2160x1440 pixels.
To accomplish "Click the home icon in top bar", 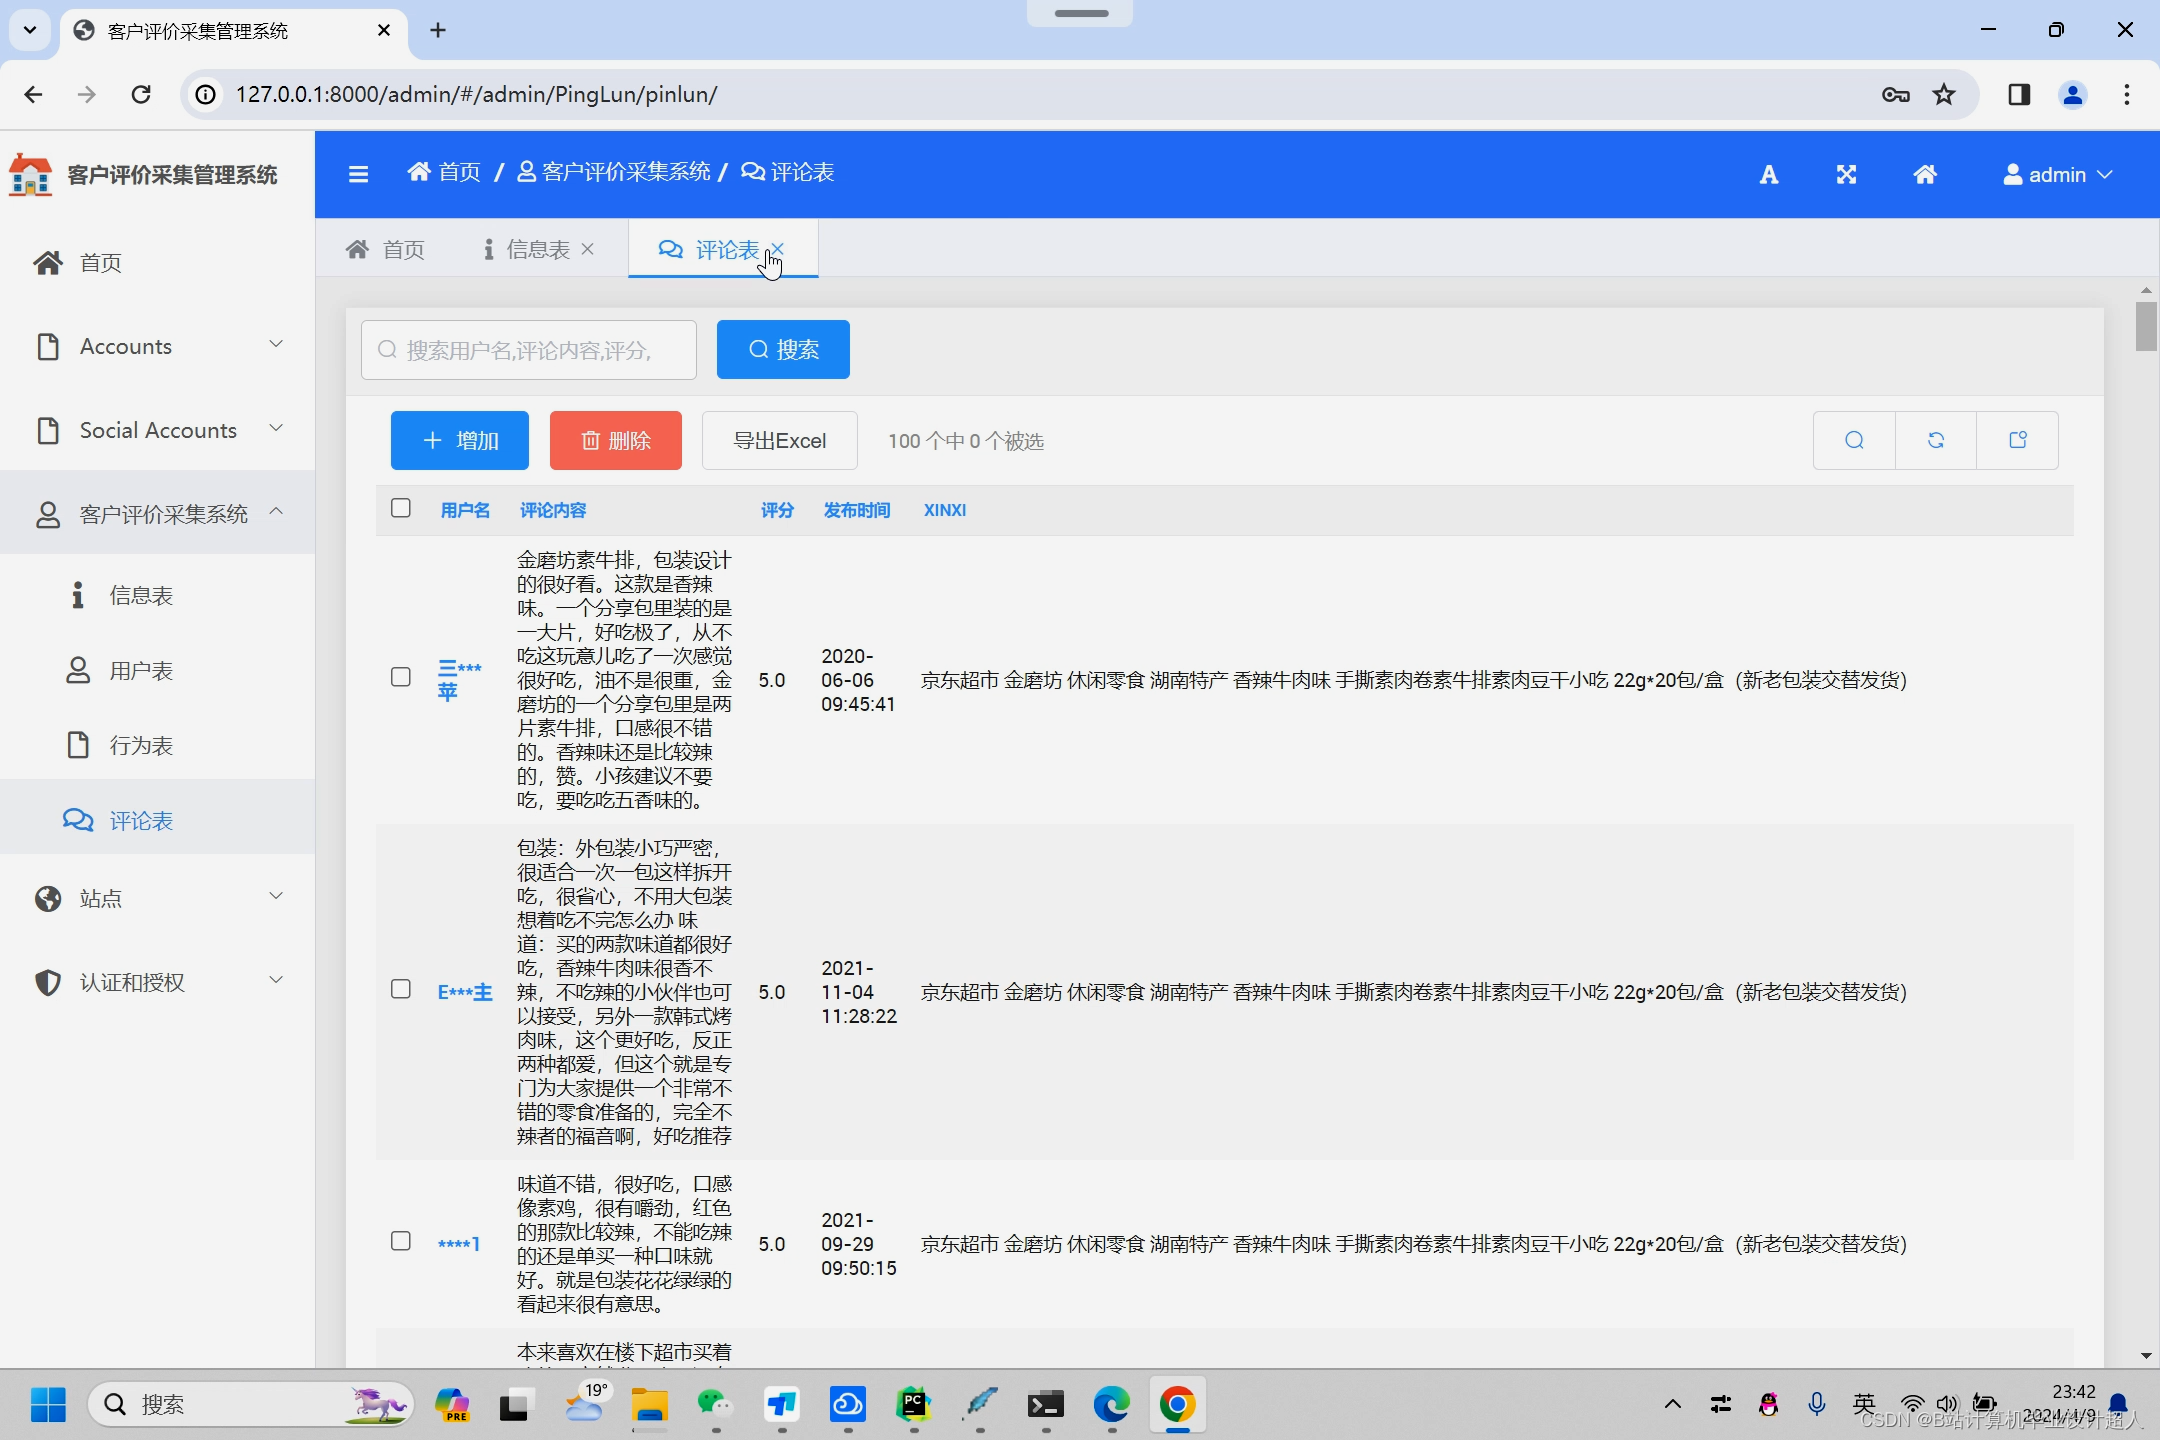I will [x=1924, y=175].
